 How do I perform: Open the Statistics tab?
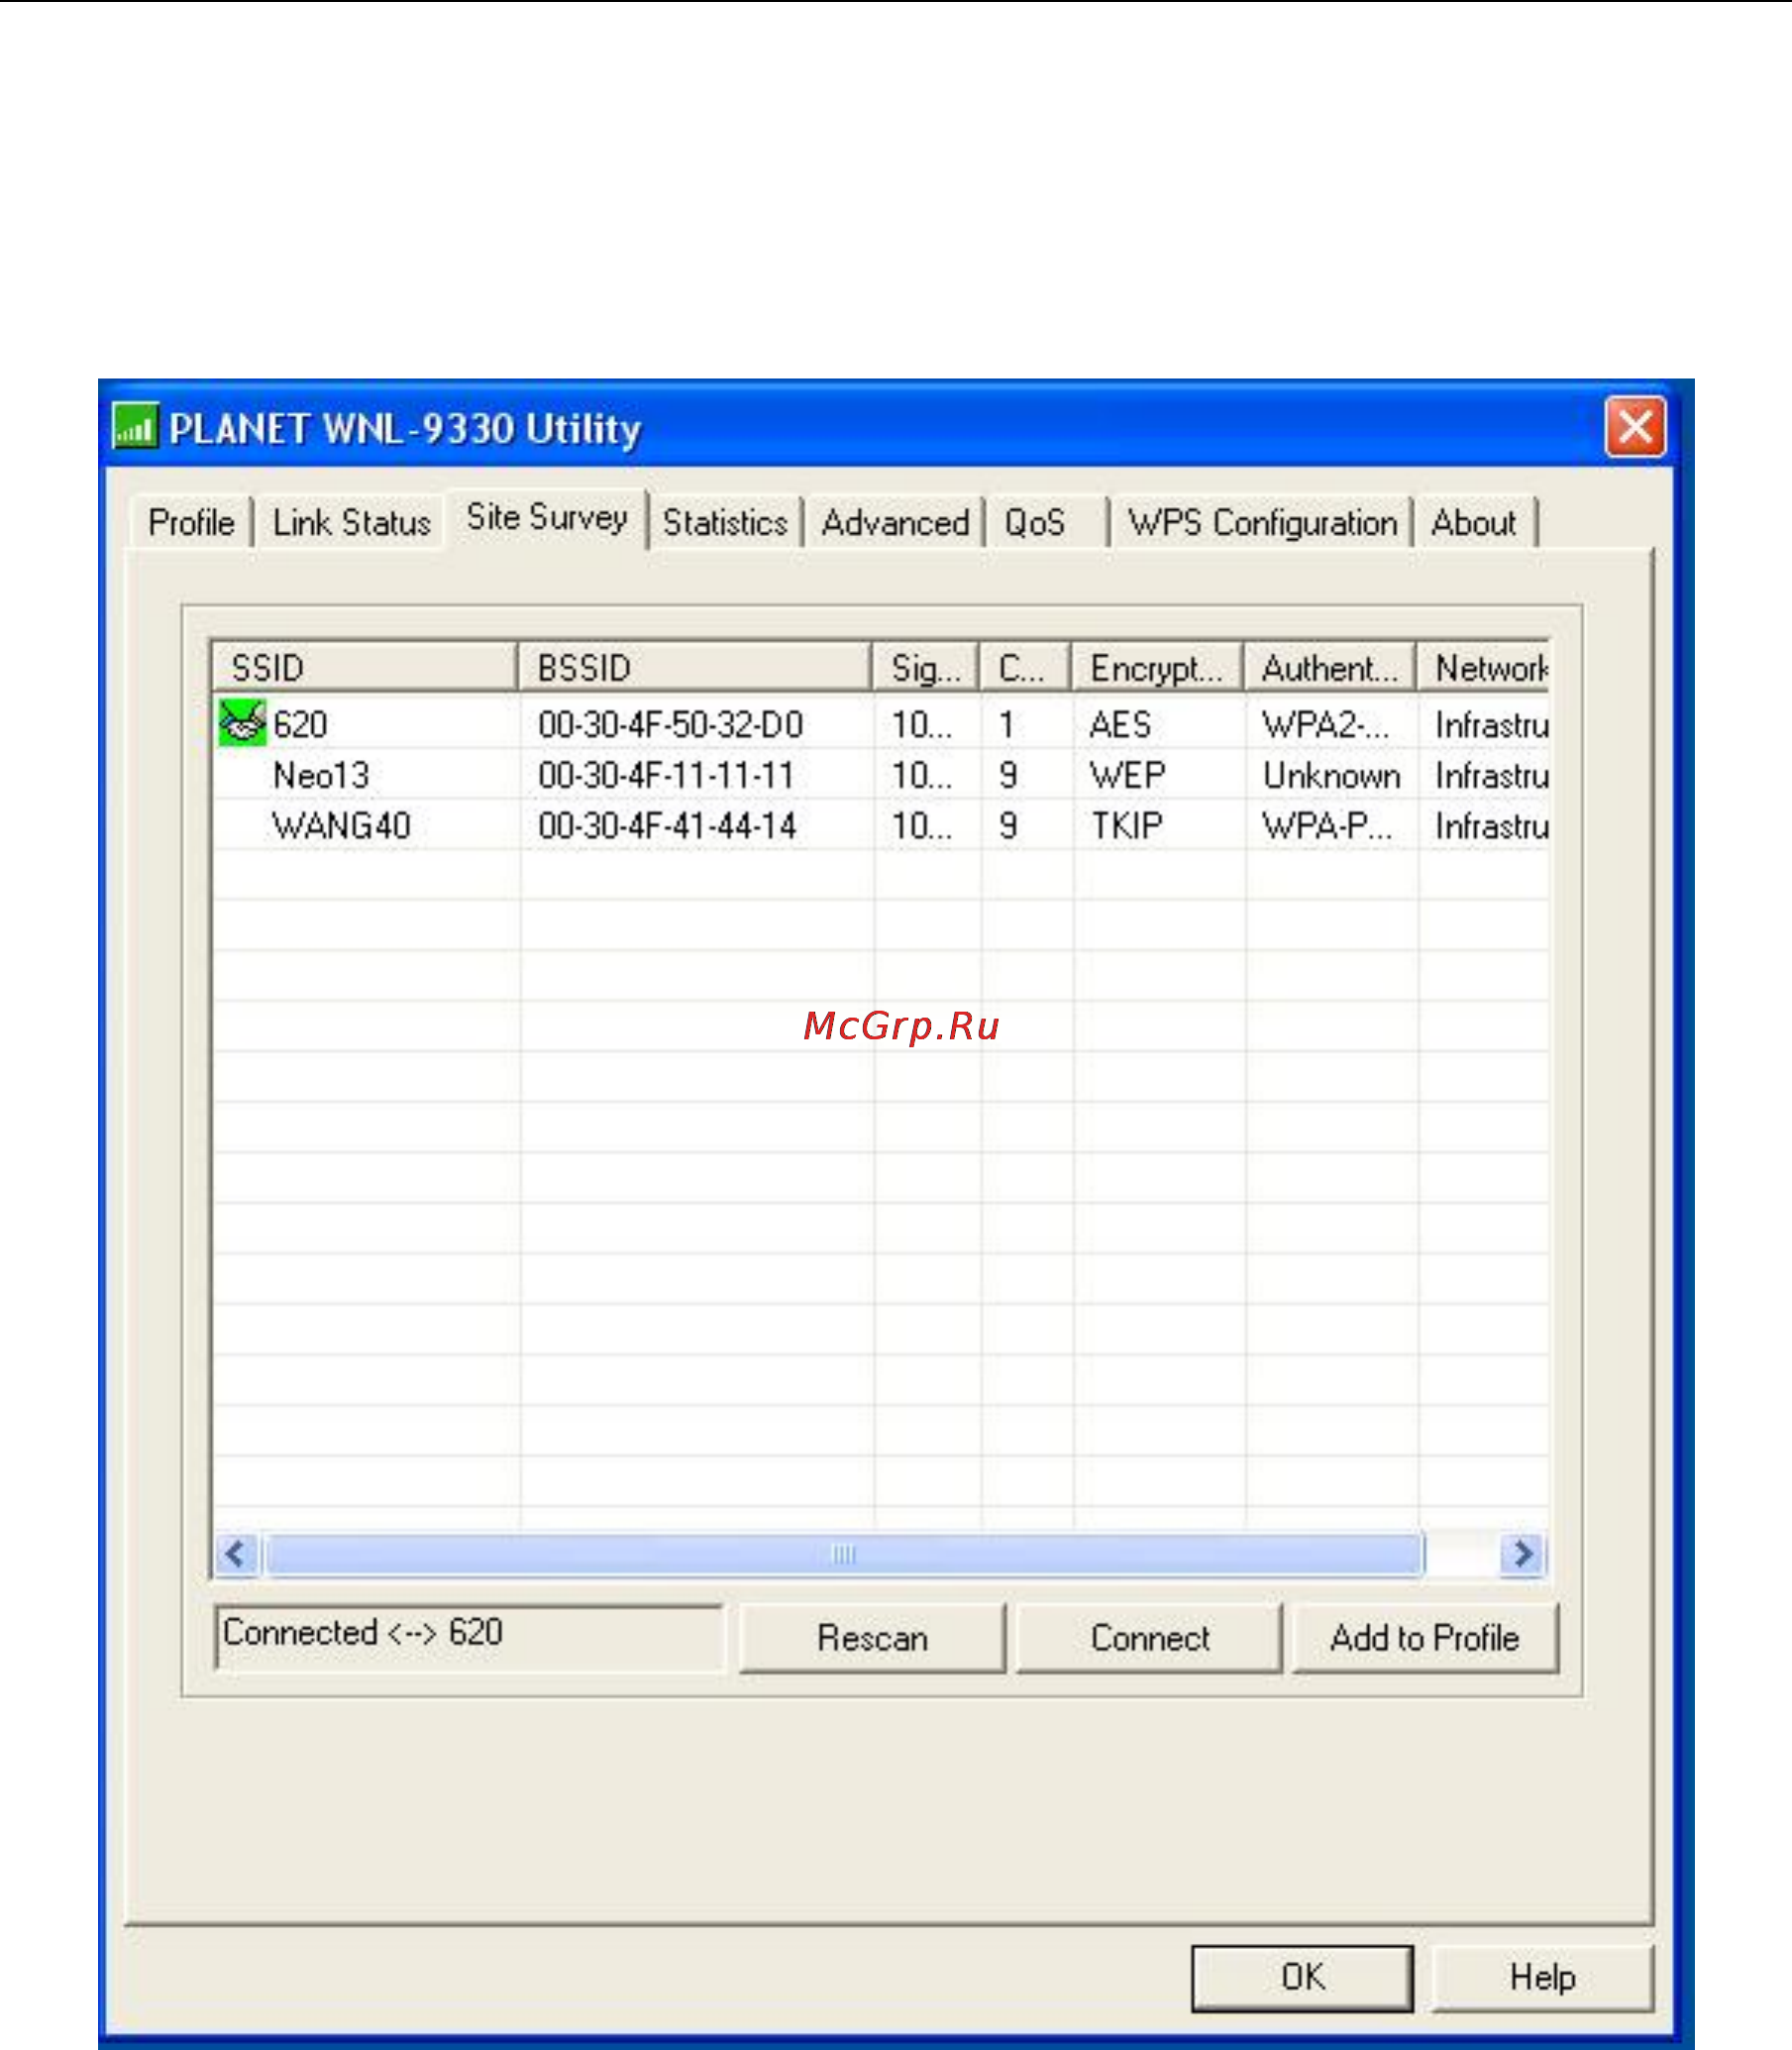click(725, 522)
